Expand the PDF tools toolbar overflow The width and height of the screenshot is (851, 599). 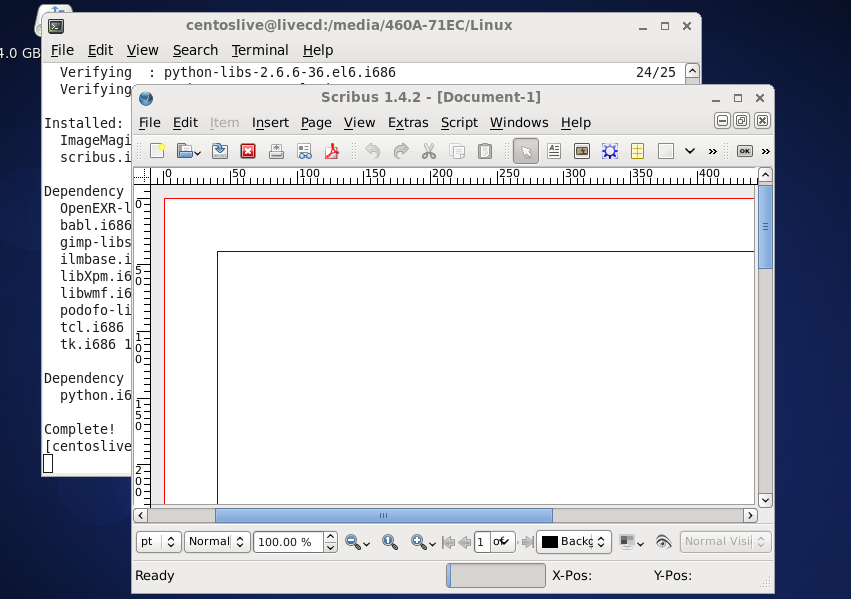pos(766,151)
